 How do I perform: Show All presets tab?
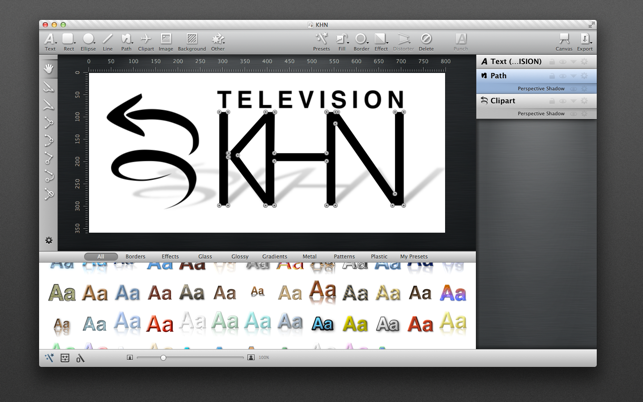[x=101, y=256]
